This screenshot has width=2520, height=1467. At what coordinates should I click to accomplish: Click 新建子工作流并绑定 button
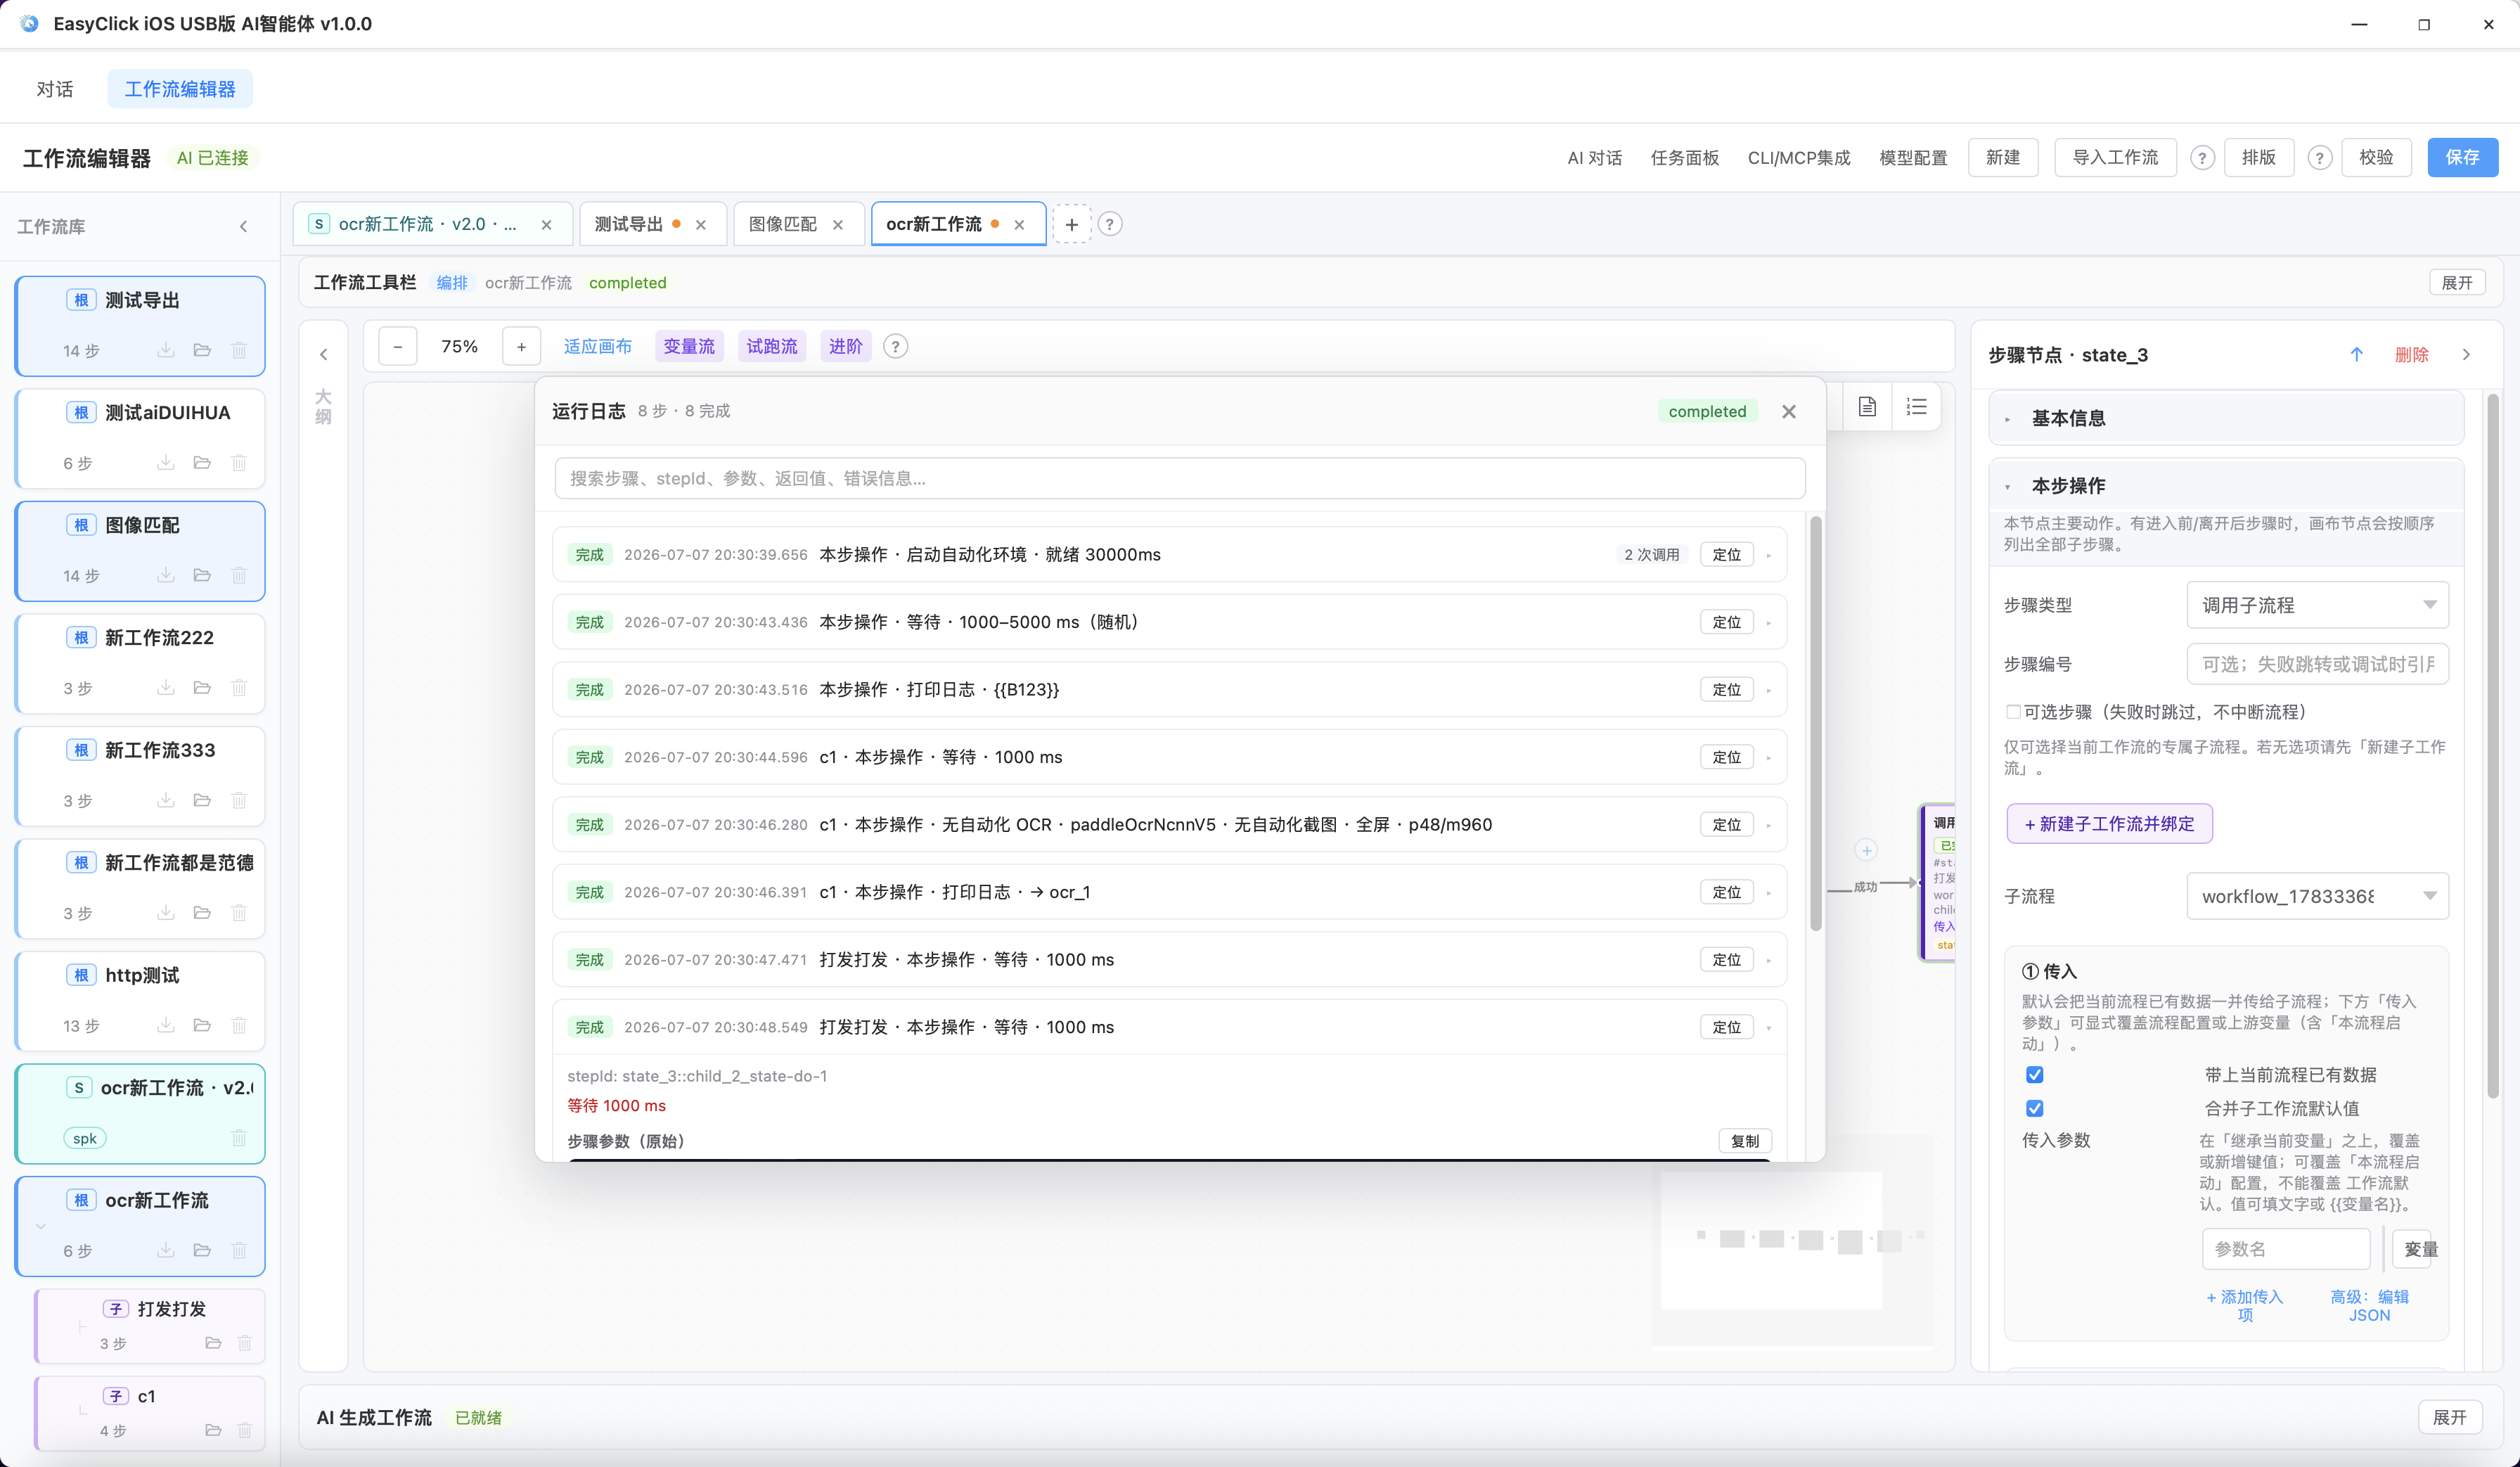[2109, 824]
